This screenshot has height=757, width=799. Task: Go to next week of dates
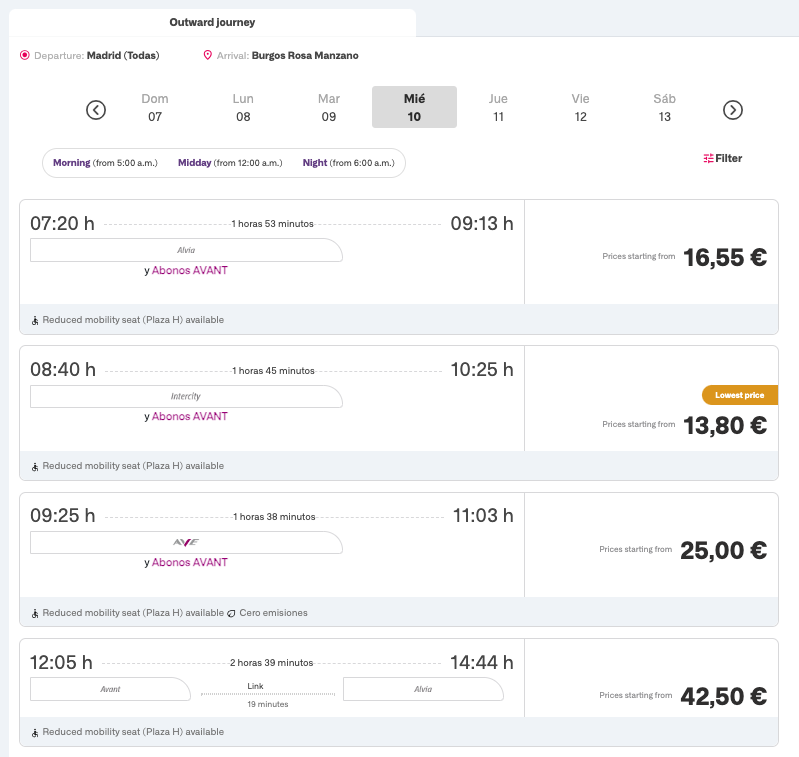733,110
